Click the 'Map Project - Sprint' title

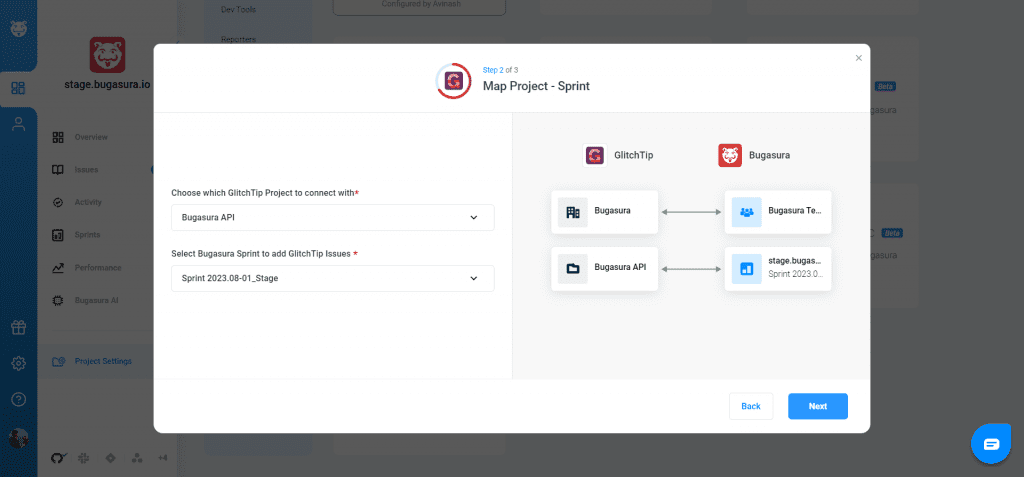pos(536,86)
